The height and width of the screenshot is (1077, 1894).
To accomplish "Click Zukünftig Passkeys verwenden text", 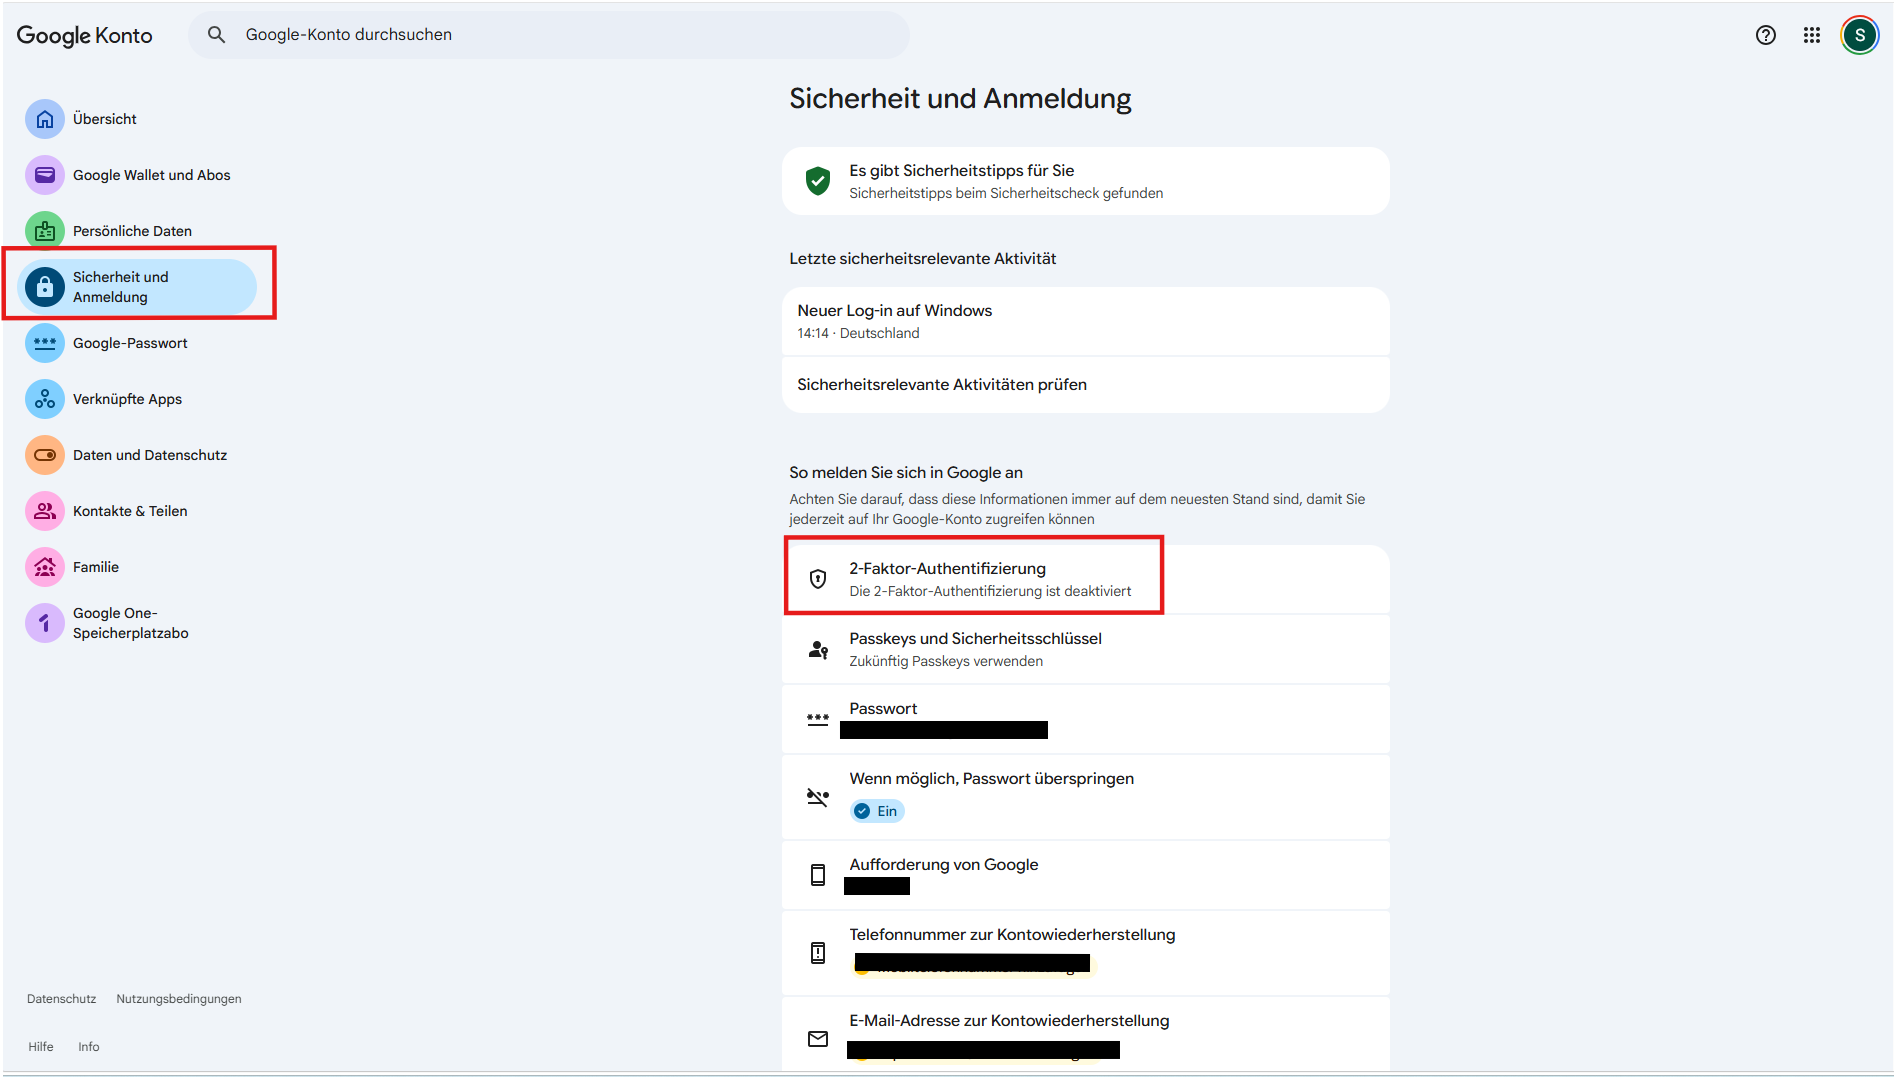I will coord(946,661).
